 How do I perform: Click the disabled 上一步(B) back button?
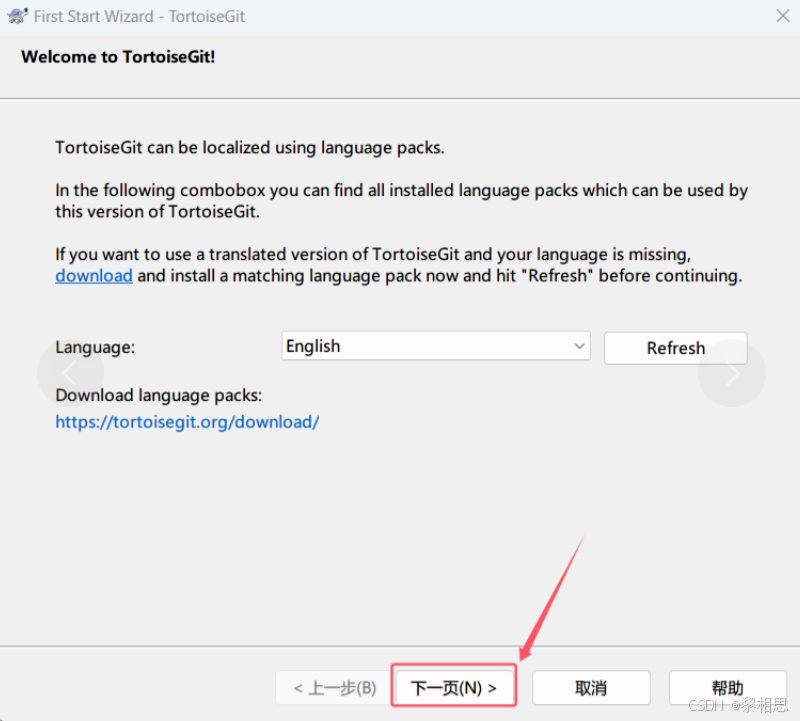click(x=334, y=688)
